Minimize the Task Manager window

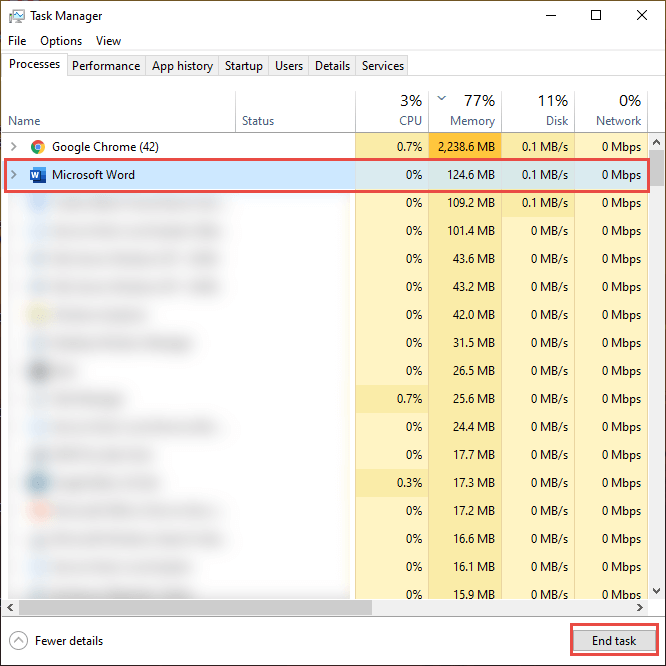(551, 16)
